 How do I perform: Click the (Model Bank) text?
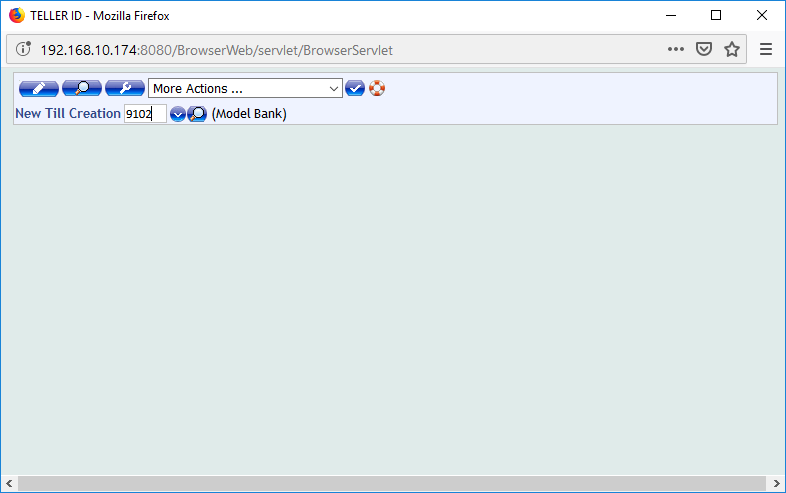249,114
